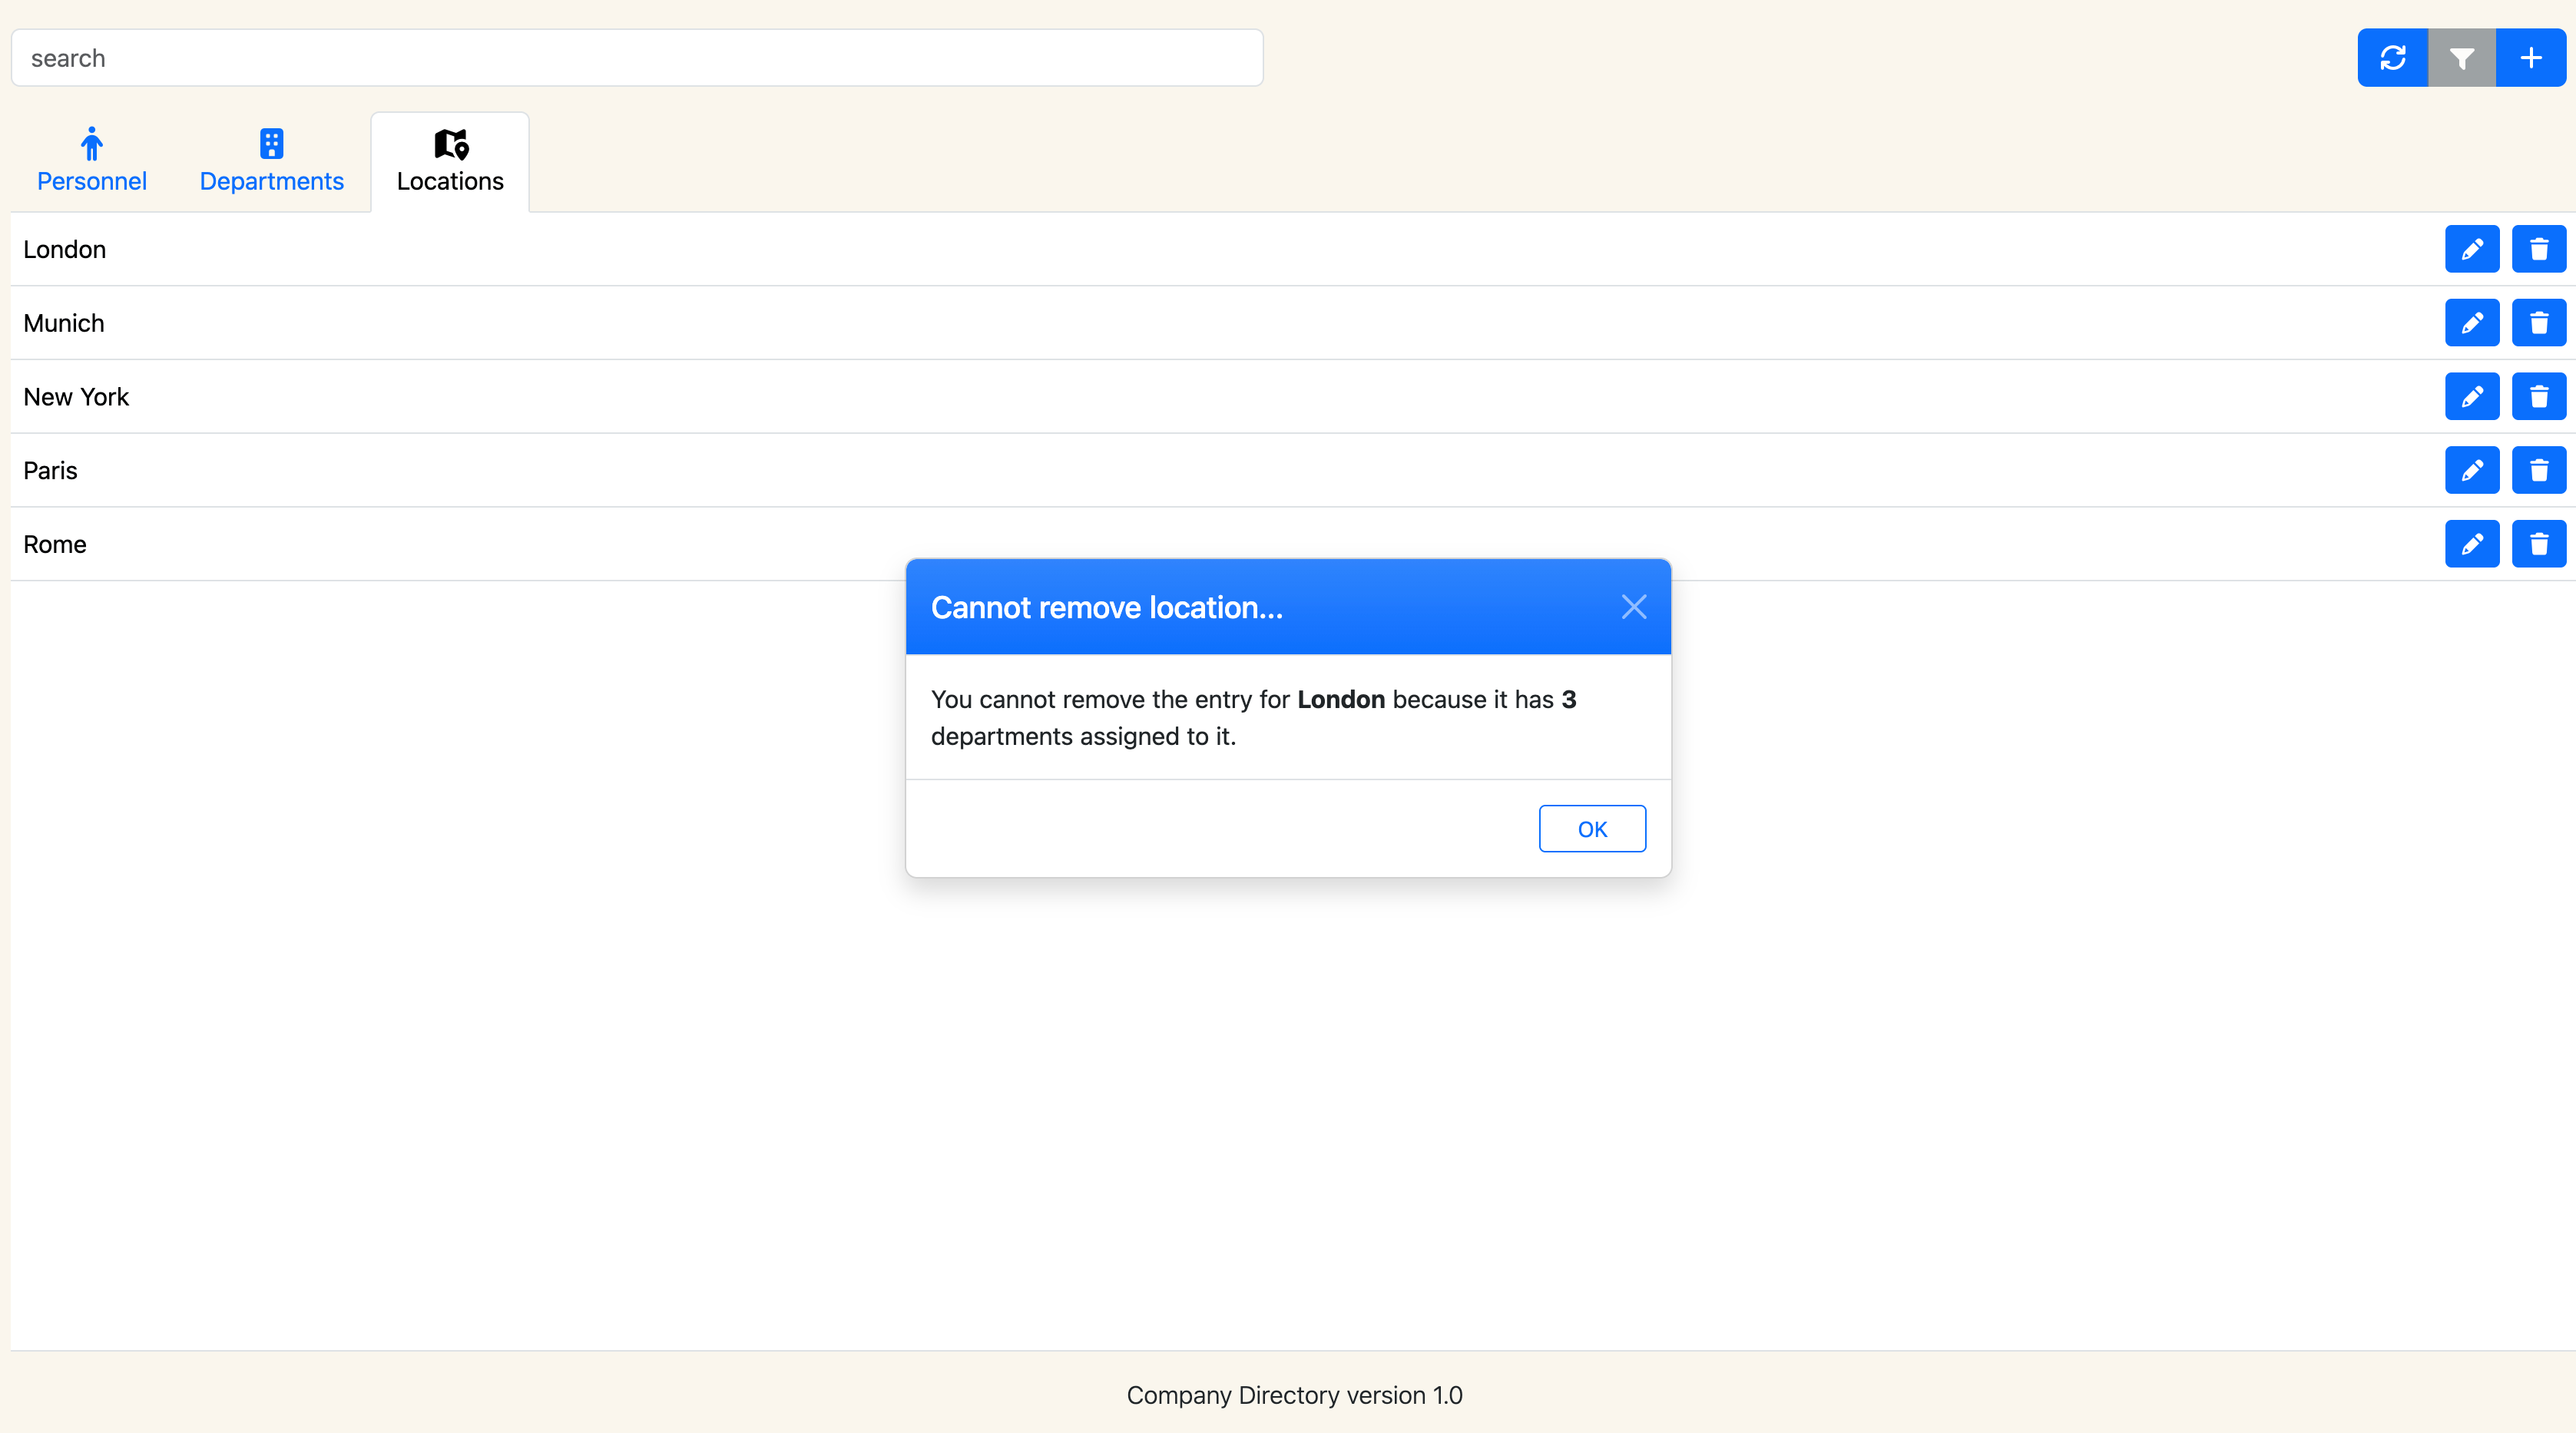
Task: Click the London row text
Action: point(65,249)
